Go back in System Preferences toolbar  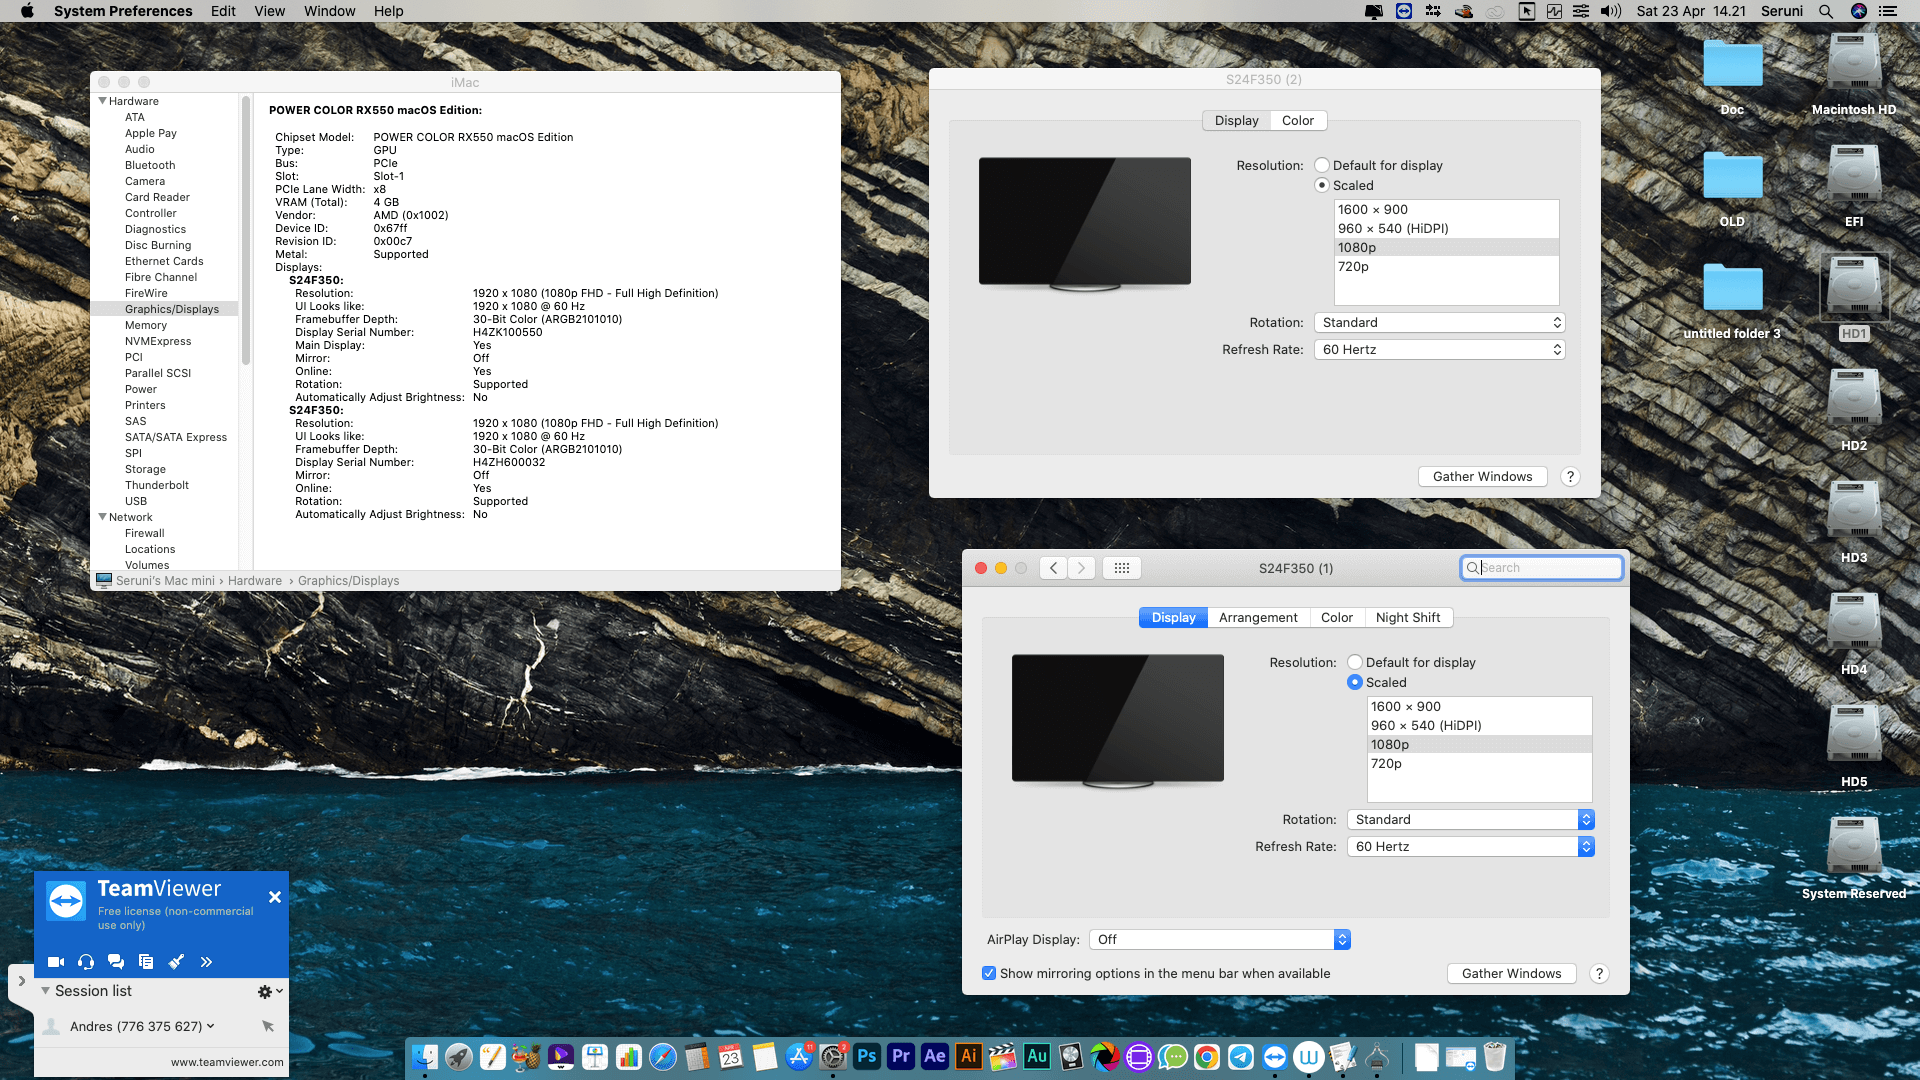click(x=1053, y=568)
